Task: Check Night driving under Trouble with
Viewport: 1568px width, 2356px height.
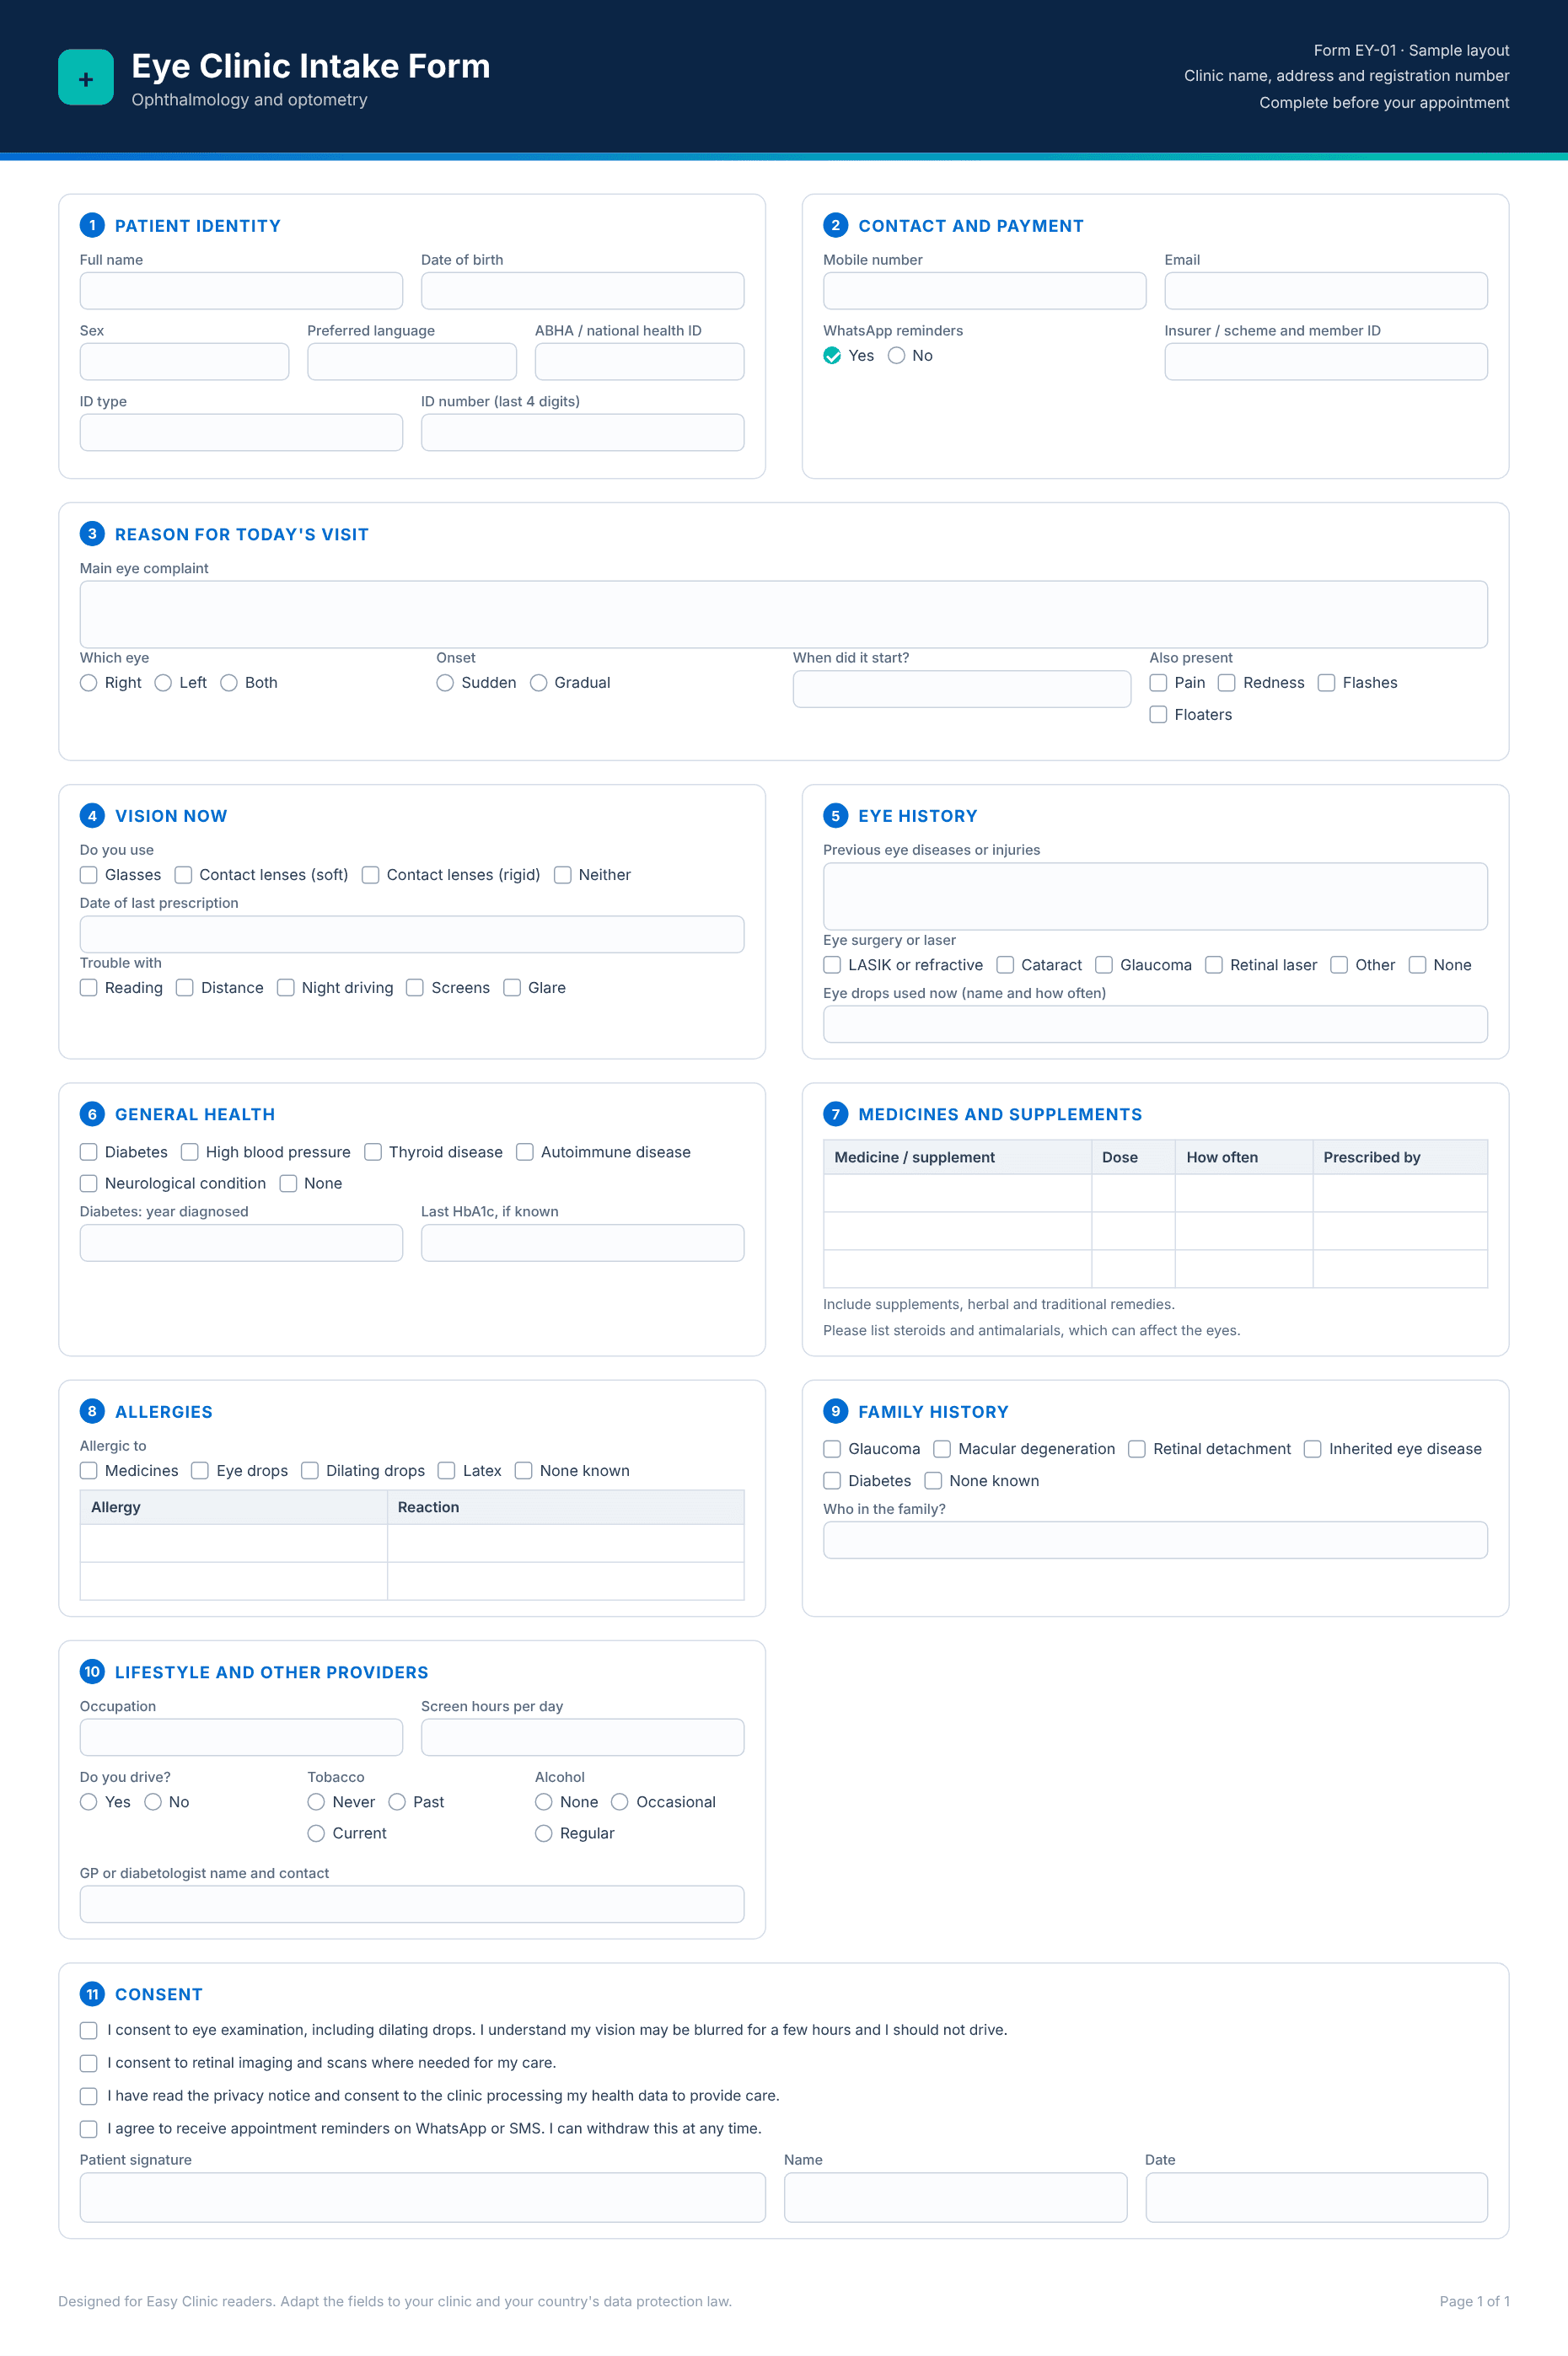Action: pos(286,988)
